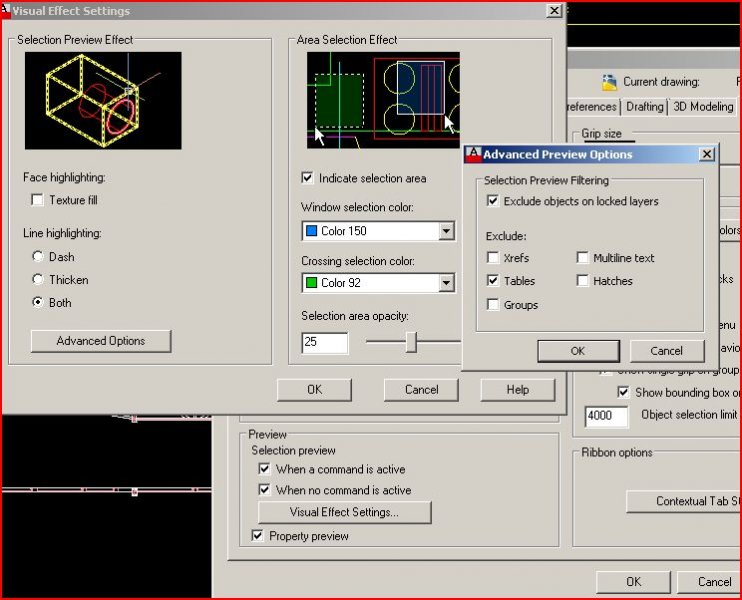
Task: Close the Advanced Preview Options dialog
Action: point(707,154)
